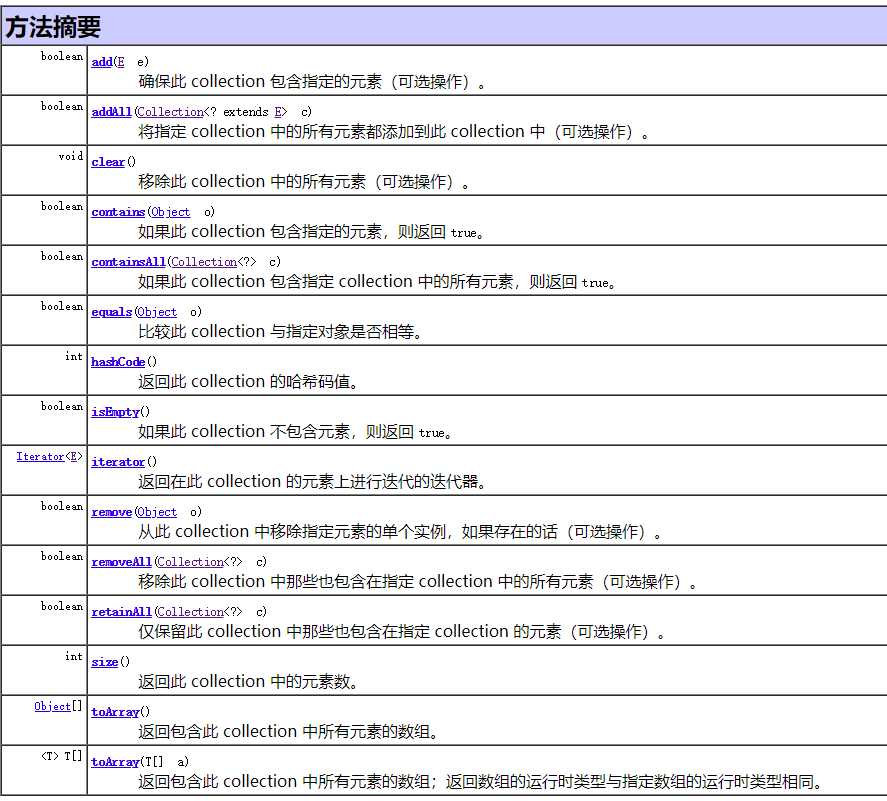
Task: Open the removeAll method link
Action: pos(122,562)
